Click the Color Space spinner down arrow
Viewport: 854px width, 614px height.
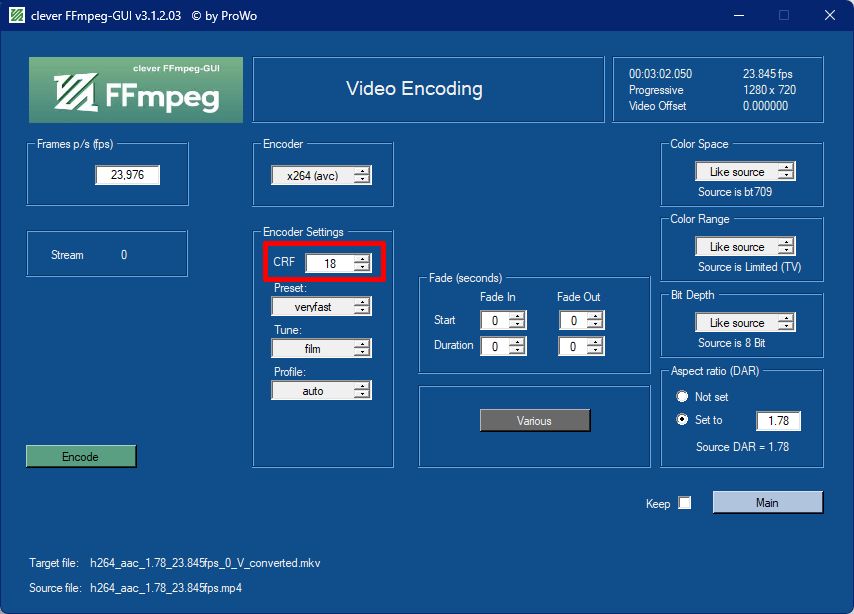point(786,176)
